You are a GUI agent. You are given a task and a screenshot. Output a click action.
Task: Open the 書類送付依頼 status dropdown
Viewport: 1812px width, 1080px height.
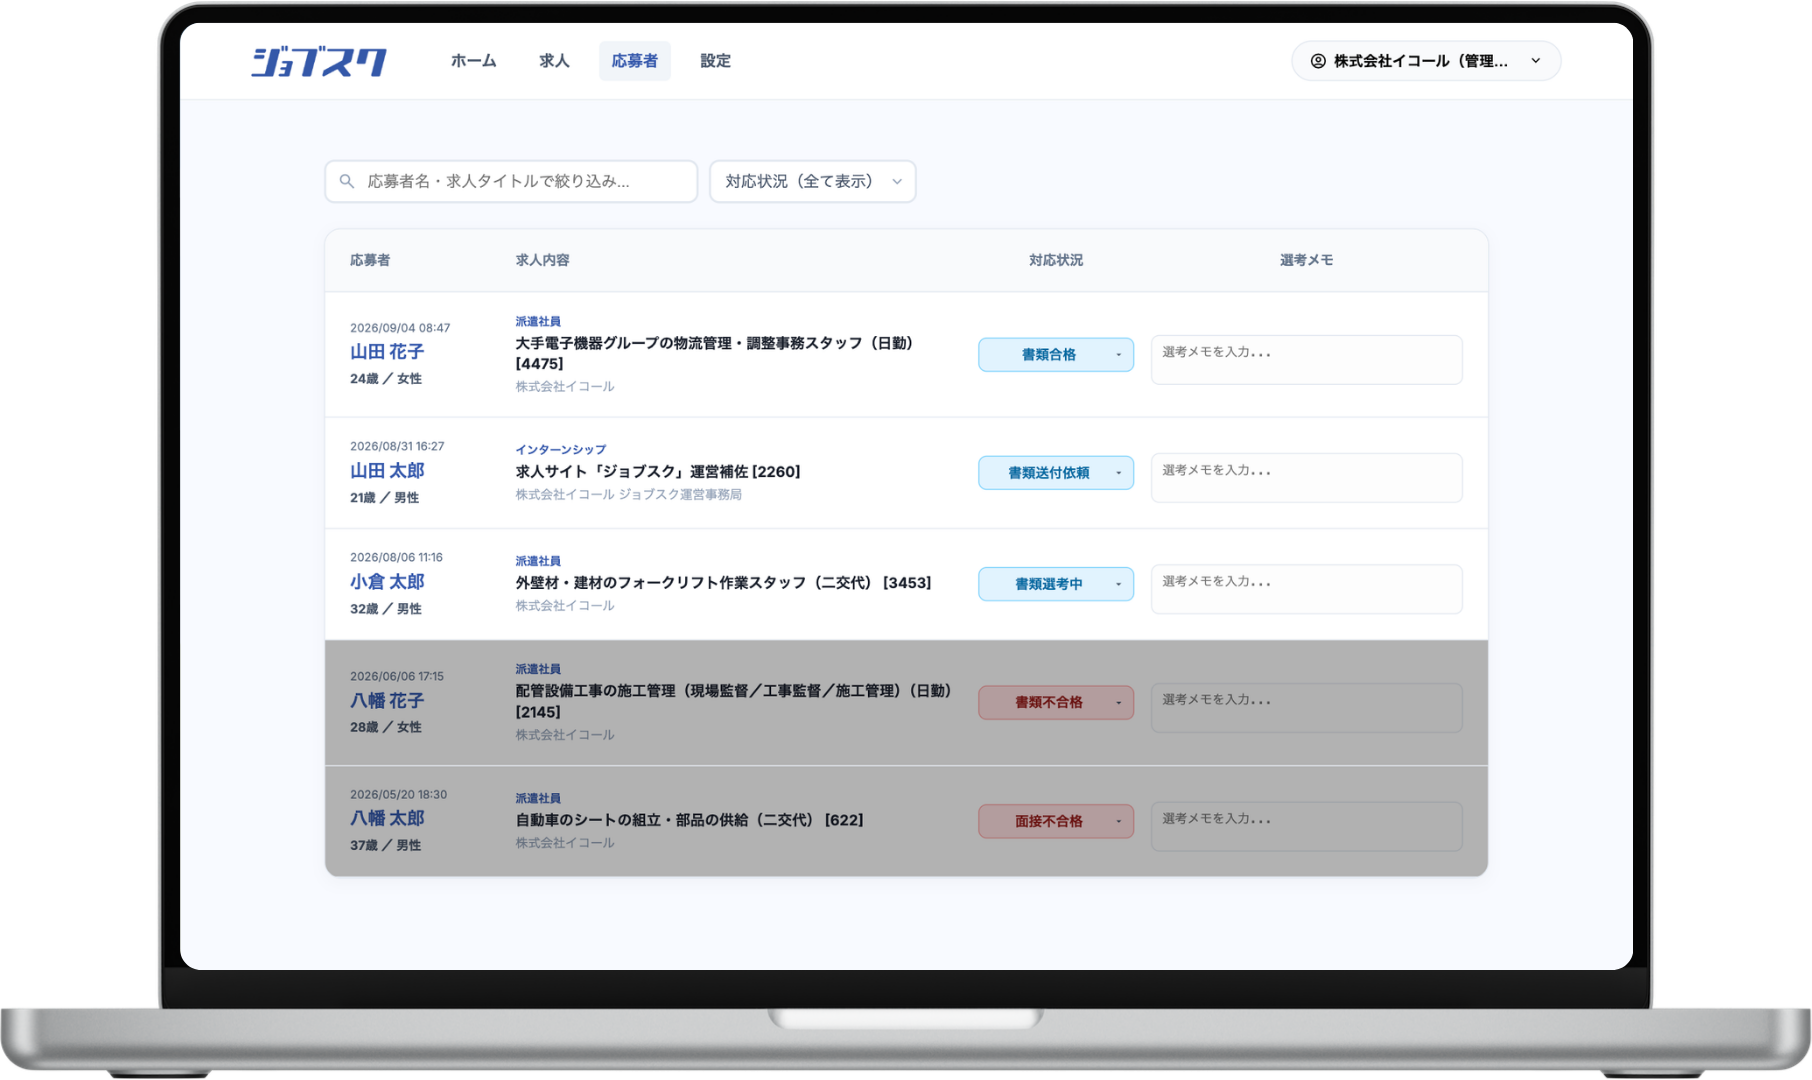[1056, 473]
